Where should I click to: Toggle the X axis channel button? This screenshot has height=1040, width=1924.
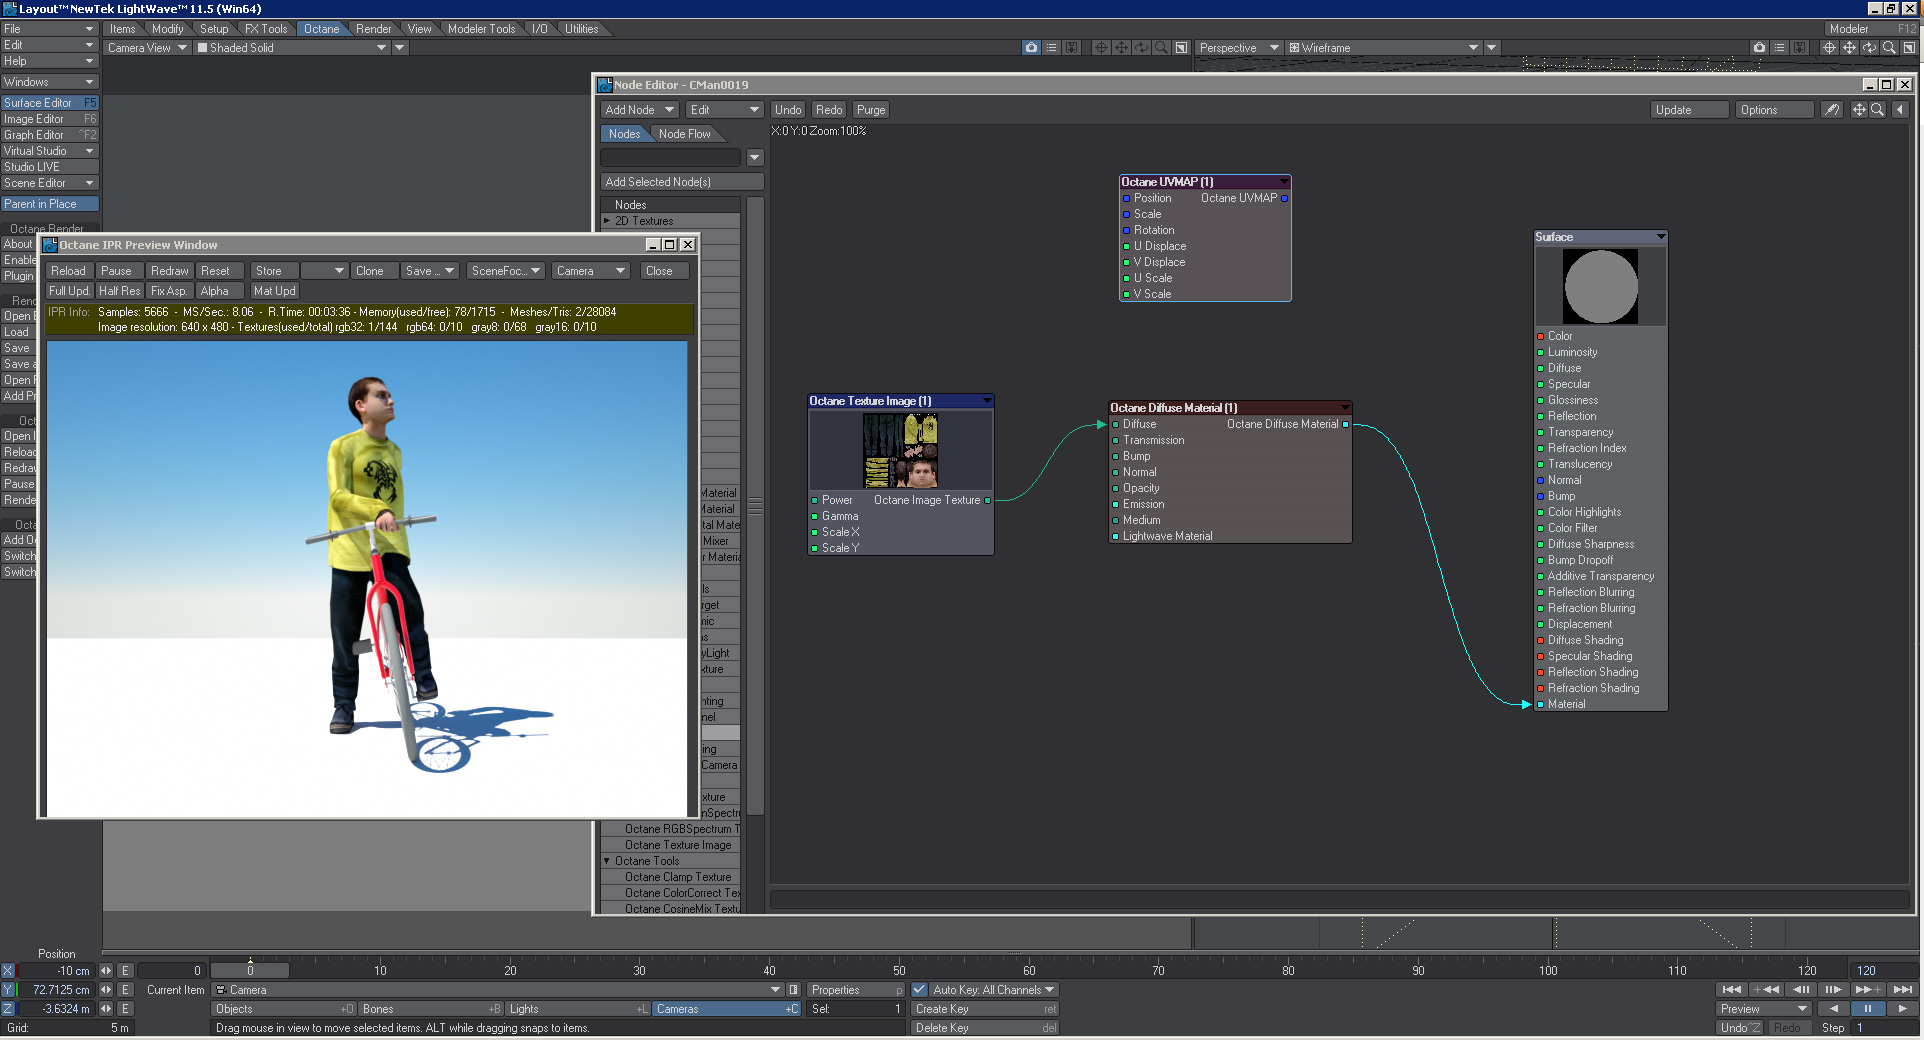[x=8, y=971]
